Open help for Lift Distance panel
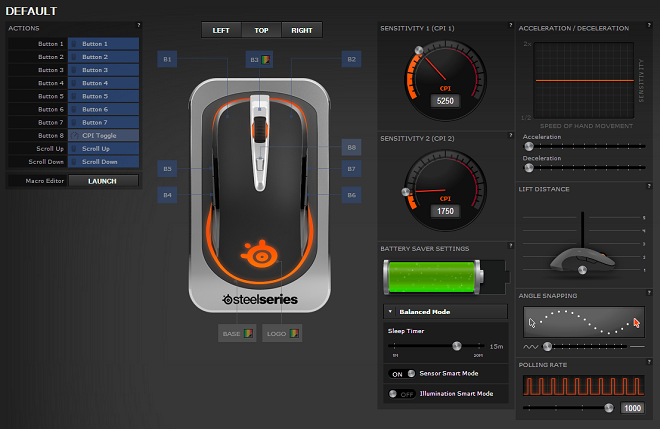 pyautogui.click(x=649, y=186)
